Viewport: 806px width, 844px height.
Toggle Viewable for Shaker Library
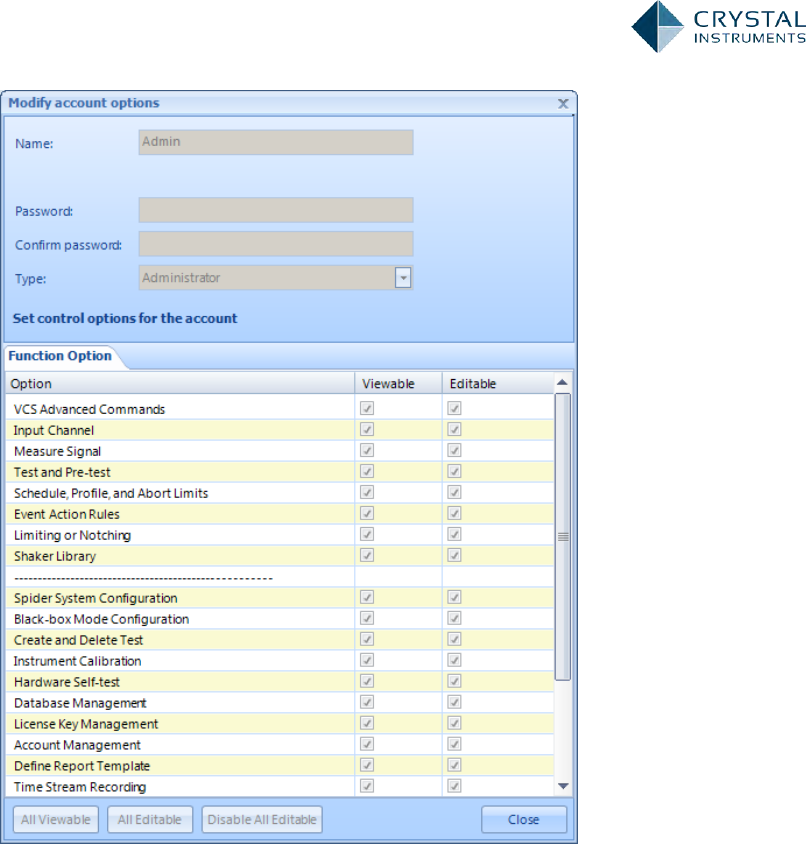[x=367, y=555]
